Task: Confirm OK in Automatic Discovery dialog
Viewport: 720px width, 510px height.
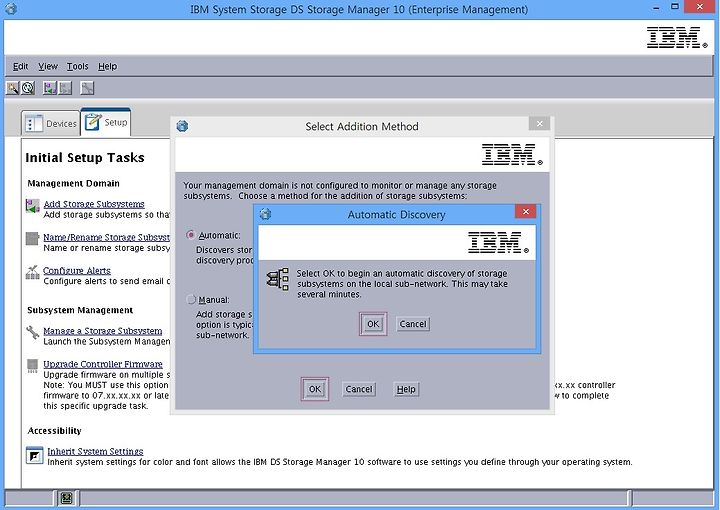Action: [x=373, y=324]
